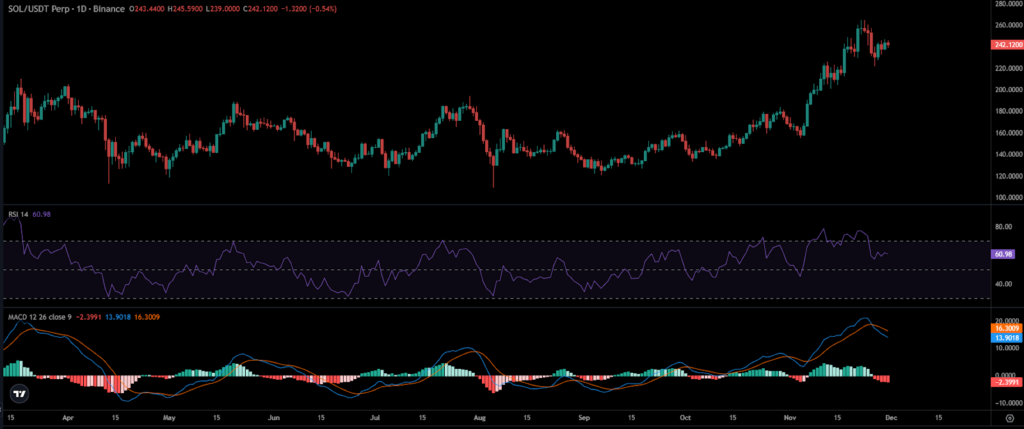Click the blue MACD line tag 13.9018

(1006, 338)
